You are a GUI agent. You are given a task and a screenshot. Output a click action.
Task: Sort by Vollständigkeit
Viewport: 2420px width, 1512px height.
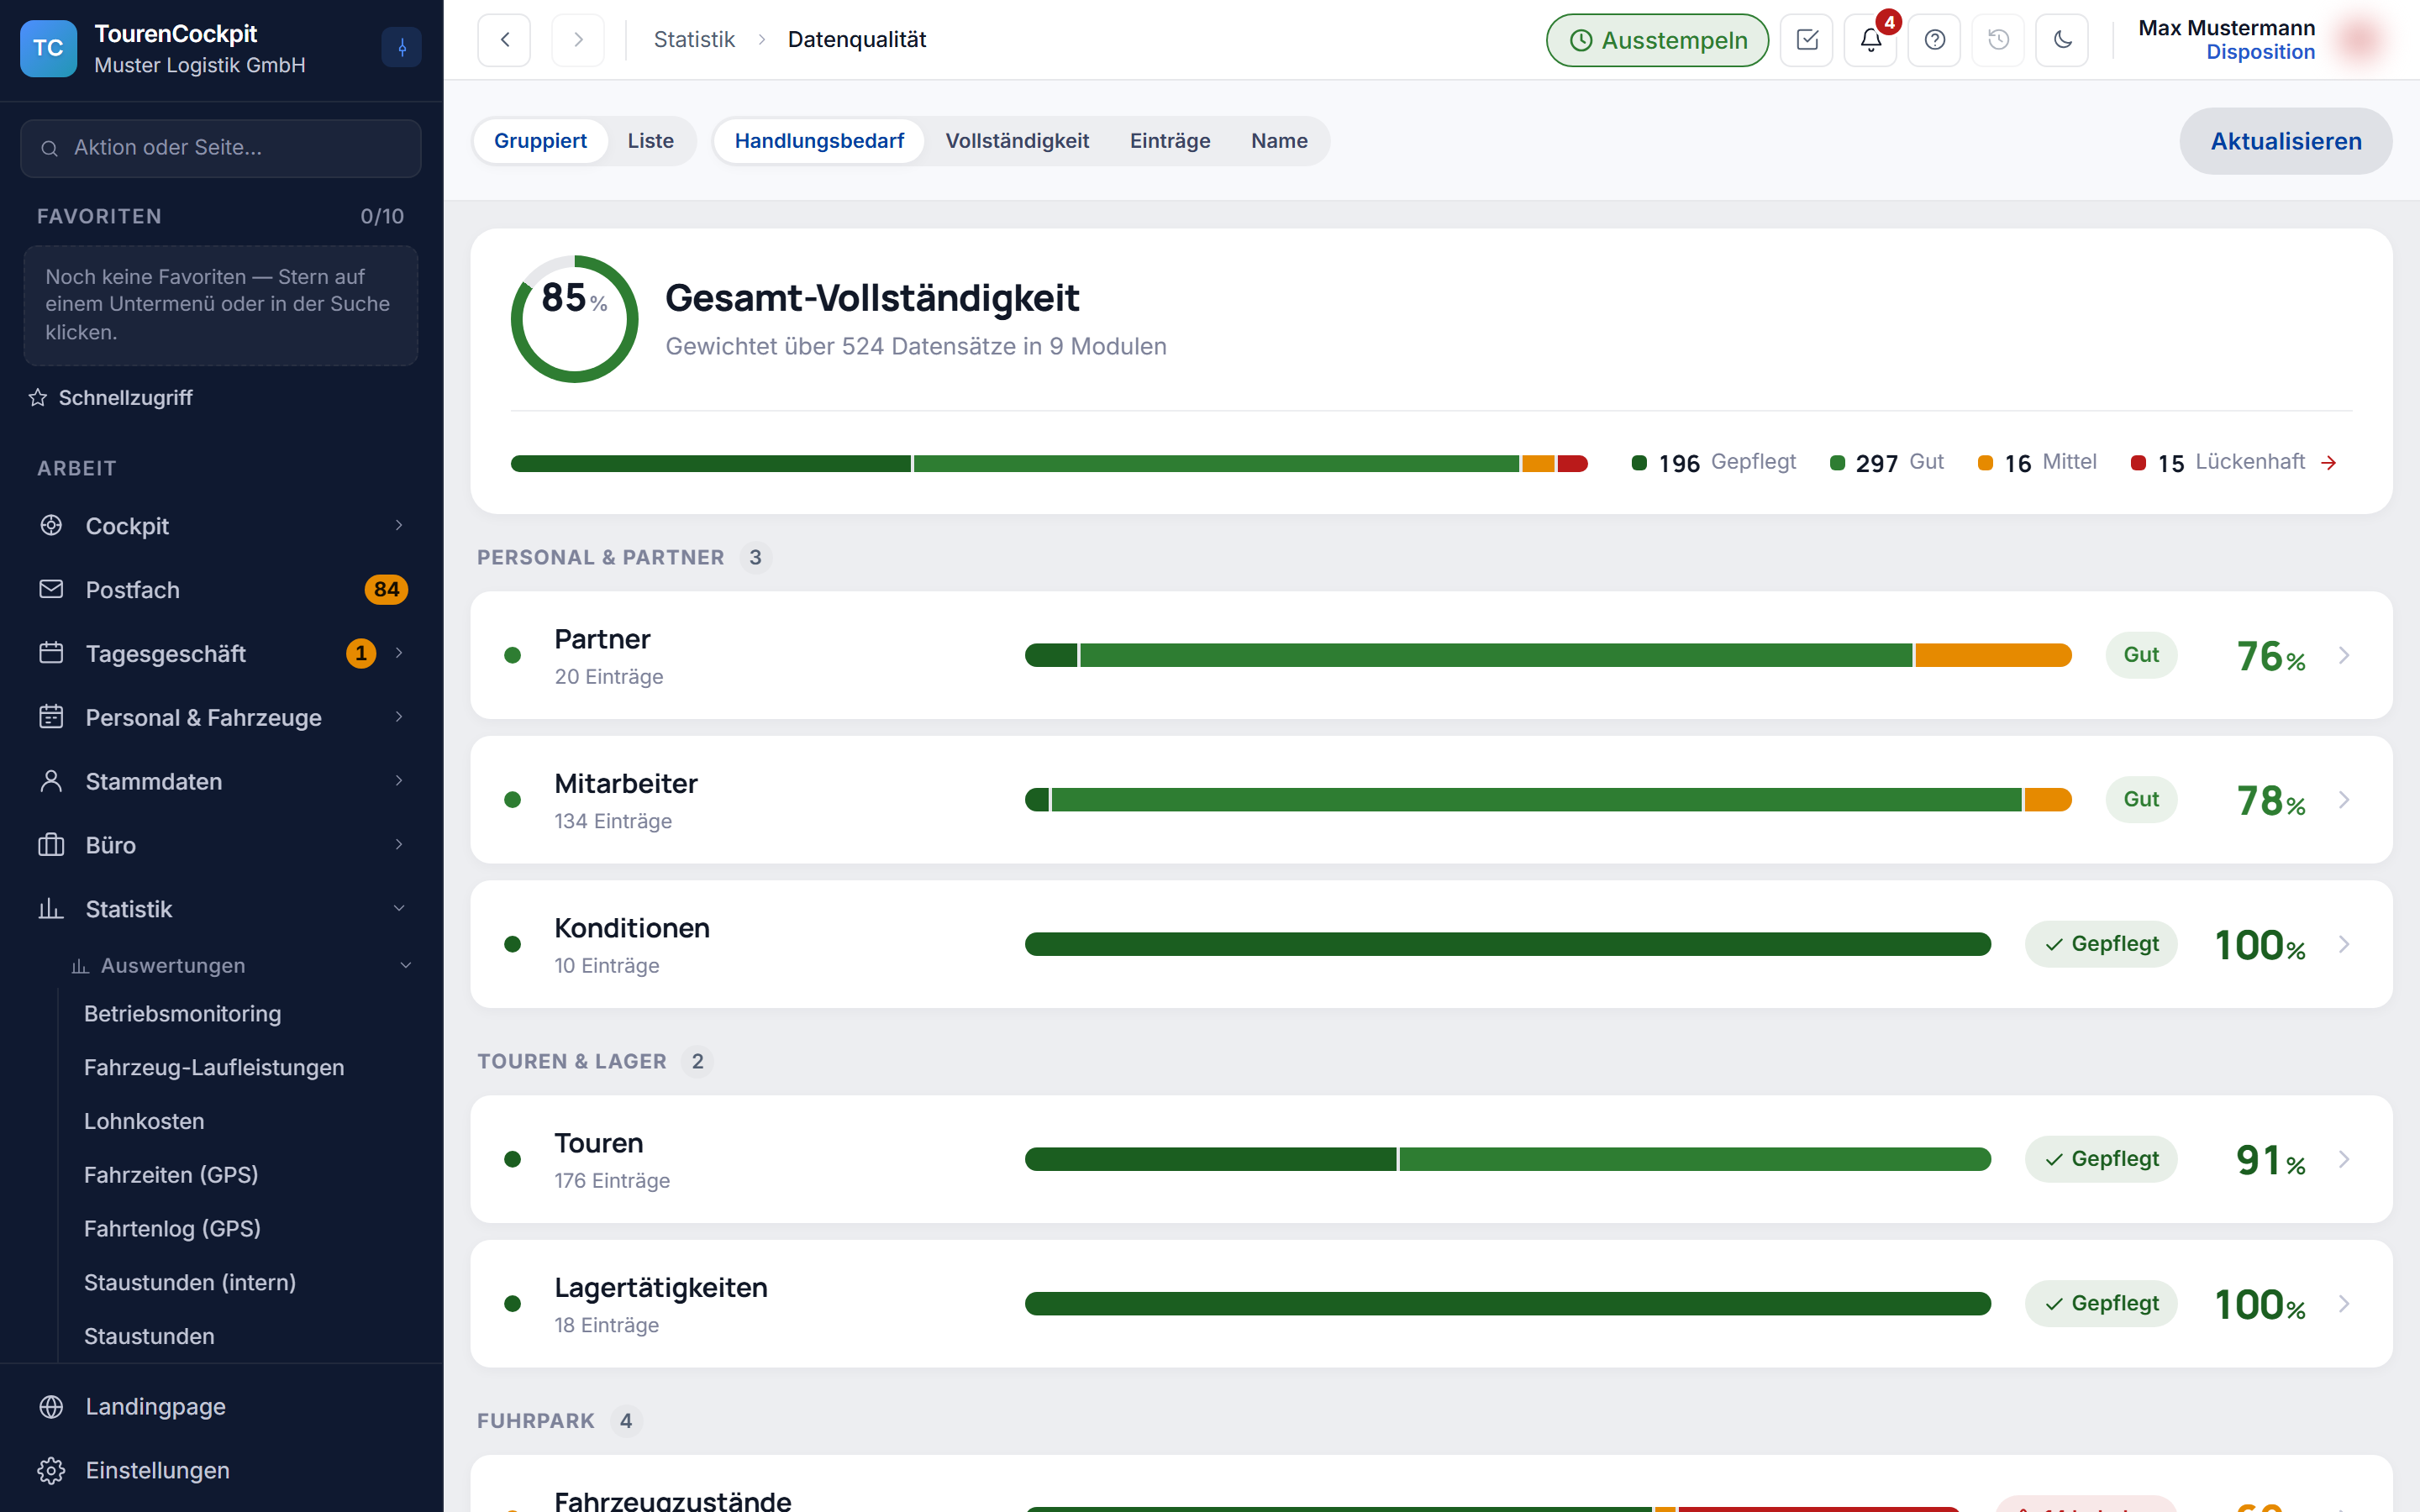pos(1017,141)
